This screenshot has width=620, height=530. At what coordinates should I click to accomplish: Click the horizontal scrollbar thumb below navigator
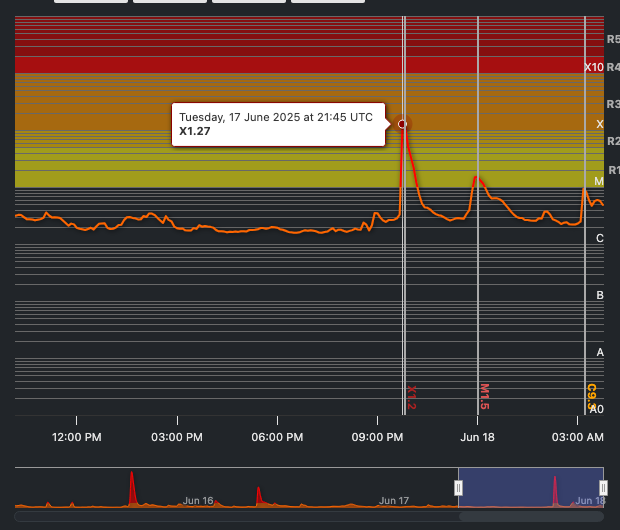530,516
